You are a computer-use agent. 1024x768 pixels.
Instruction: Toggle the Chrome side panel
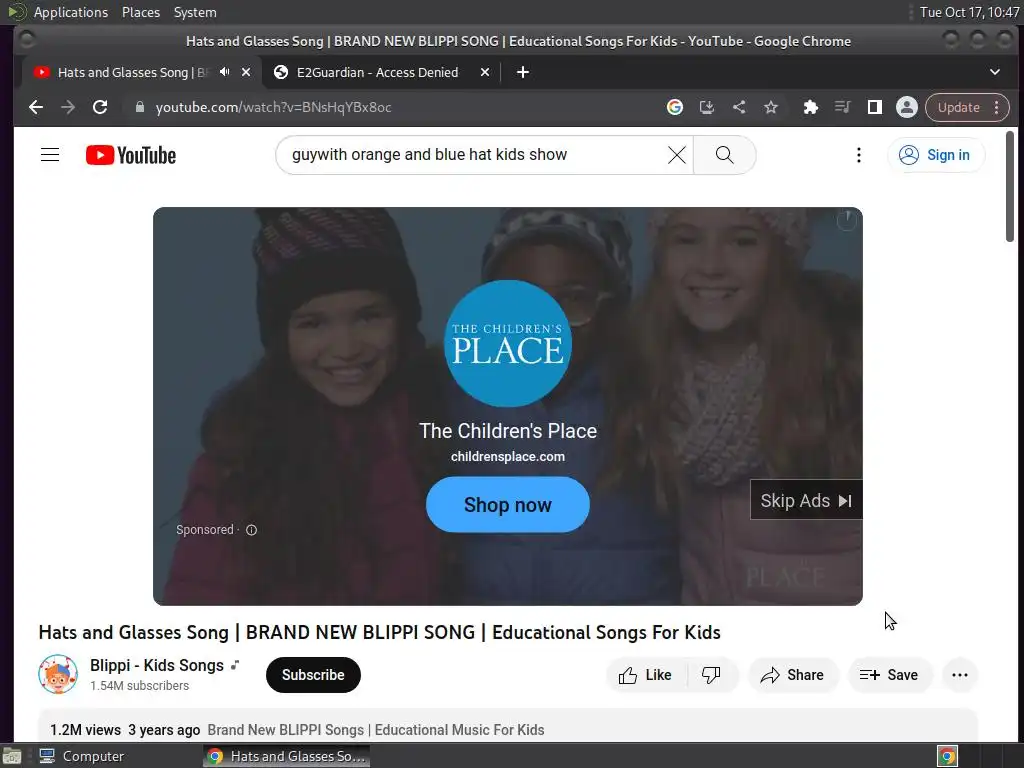[x=874, y=107]
